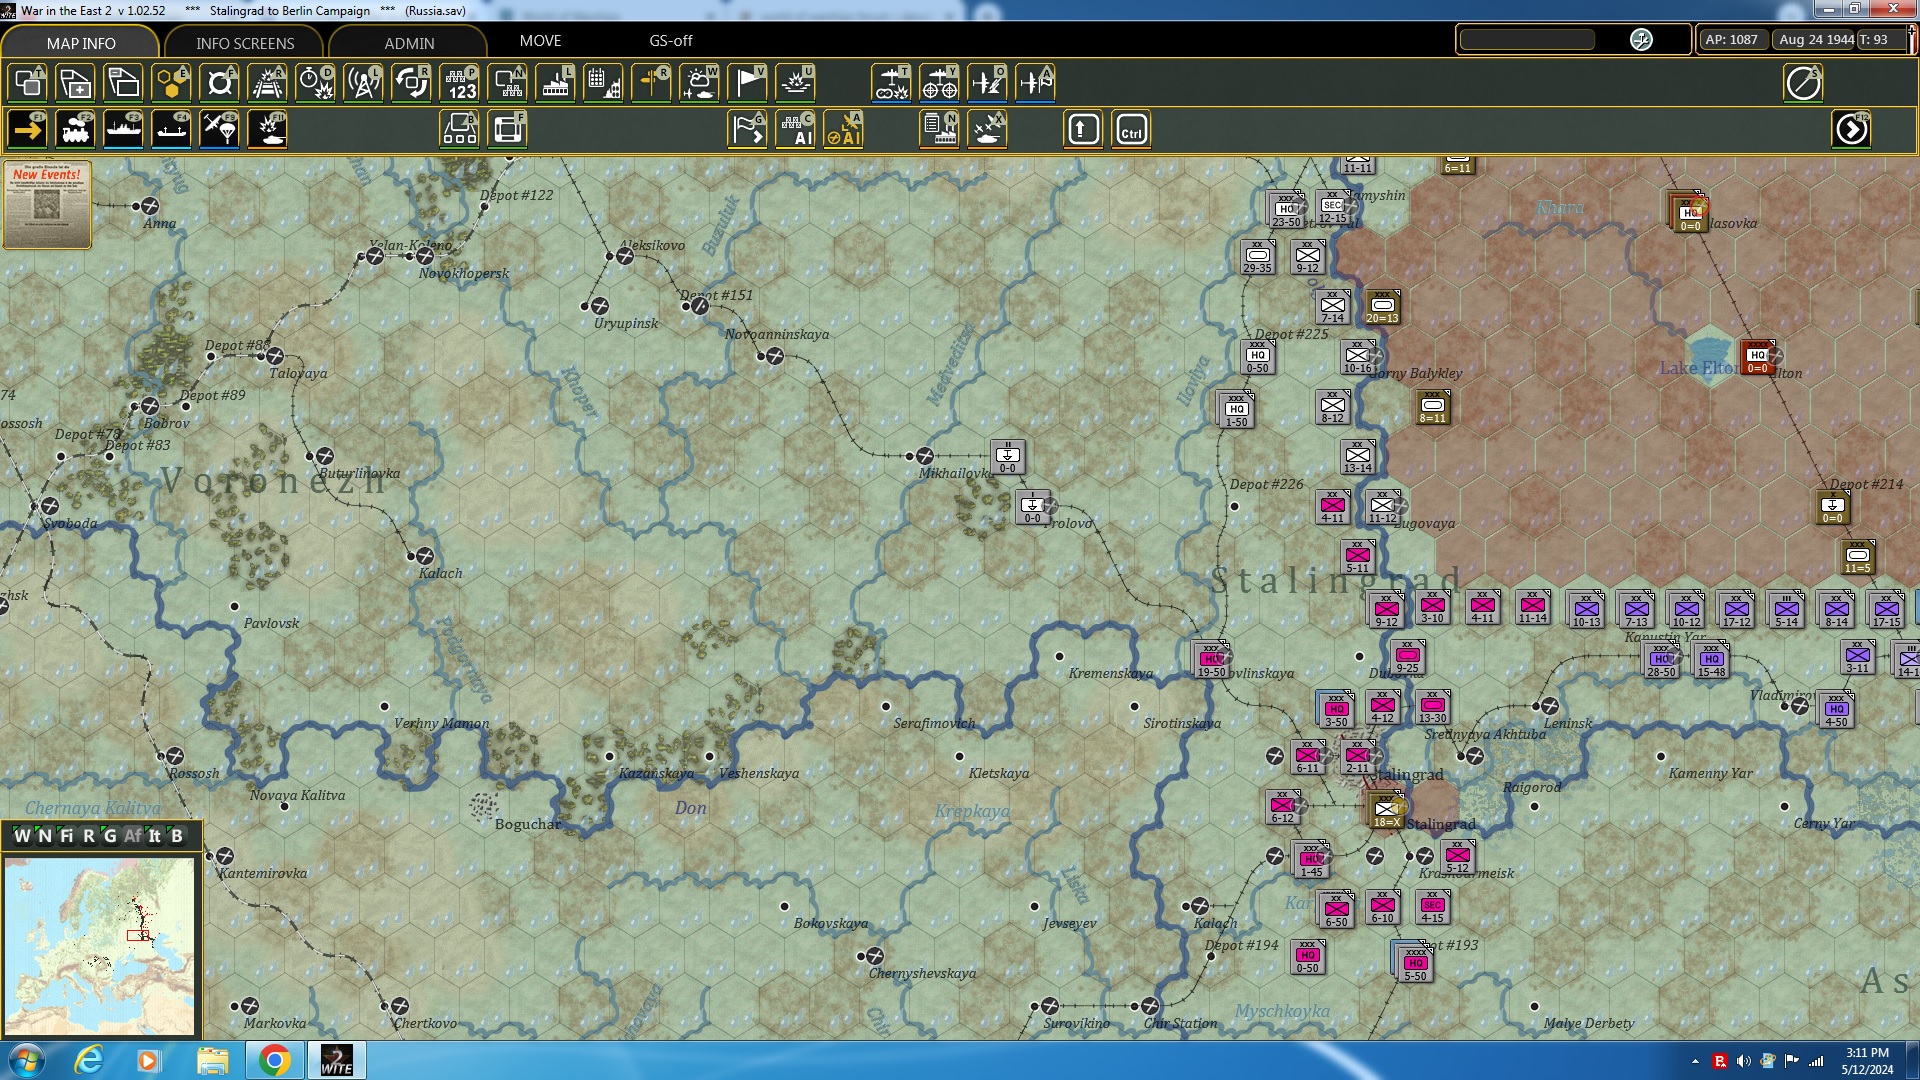Click the T: 93 turn display
1920x1080 pixels.
point(1879,39)
